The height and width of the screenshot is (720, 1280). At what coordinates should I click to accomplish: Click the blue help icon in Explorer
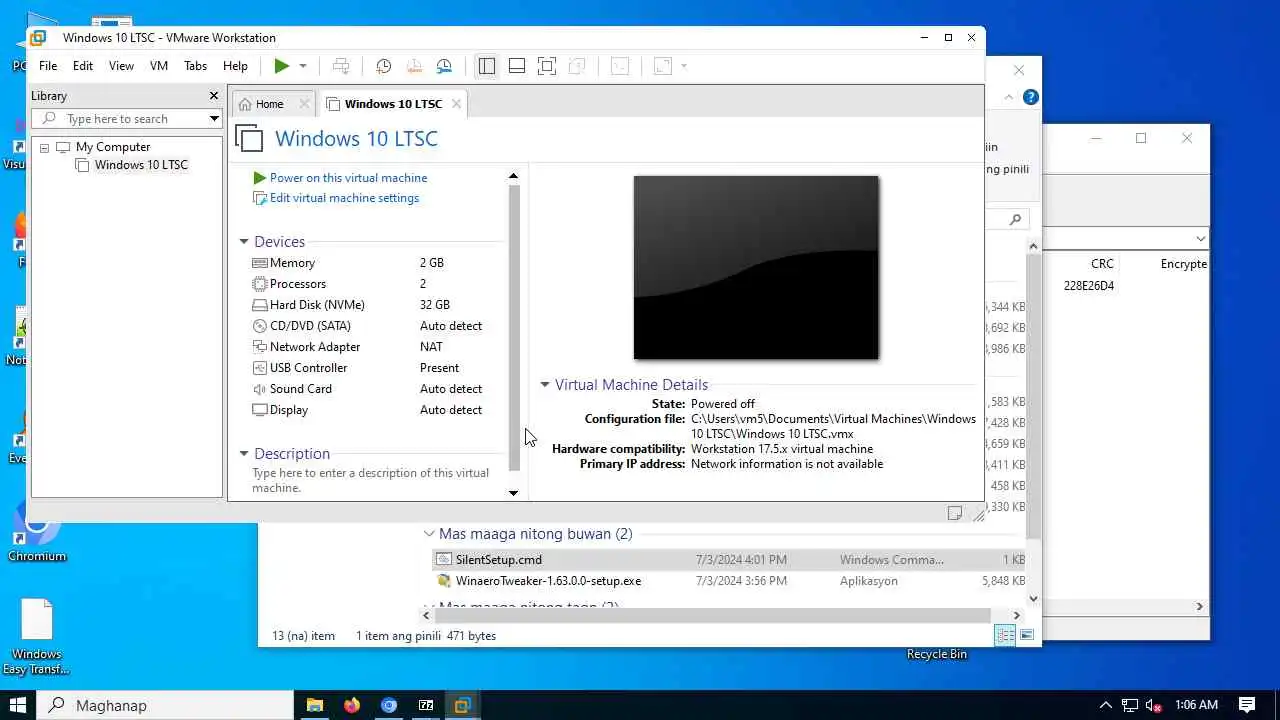click(x=1031, y=97)
